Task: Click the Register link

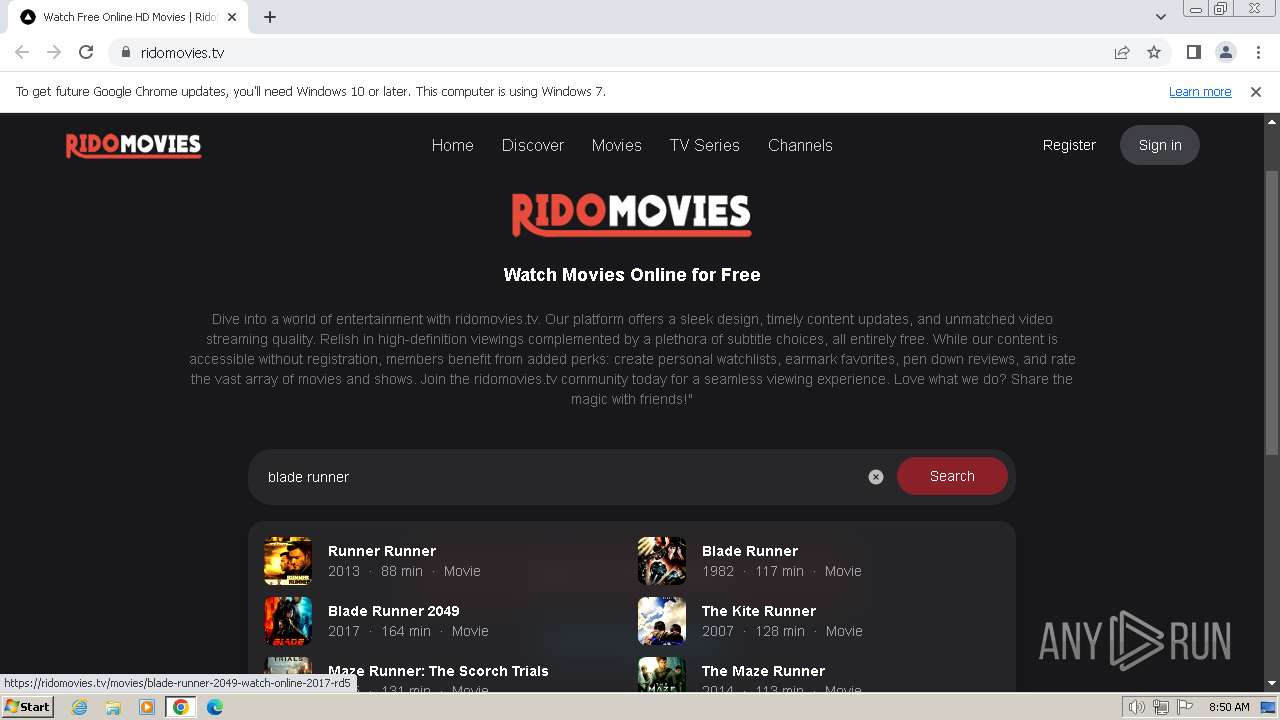Action: (1069, 145)
